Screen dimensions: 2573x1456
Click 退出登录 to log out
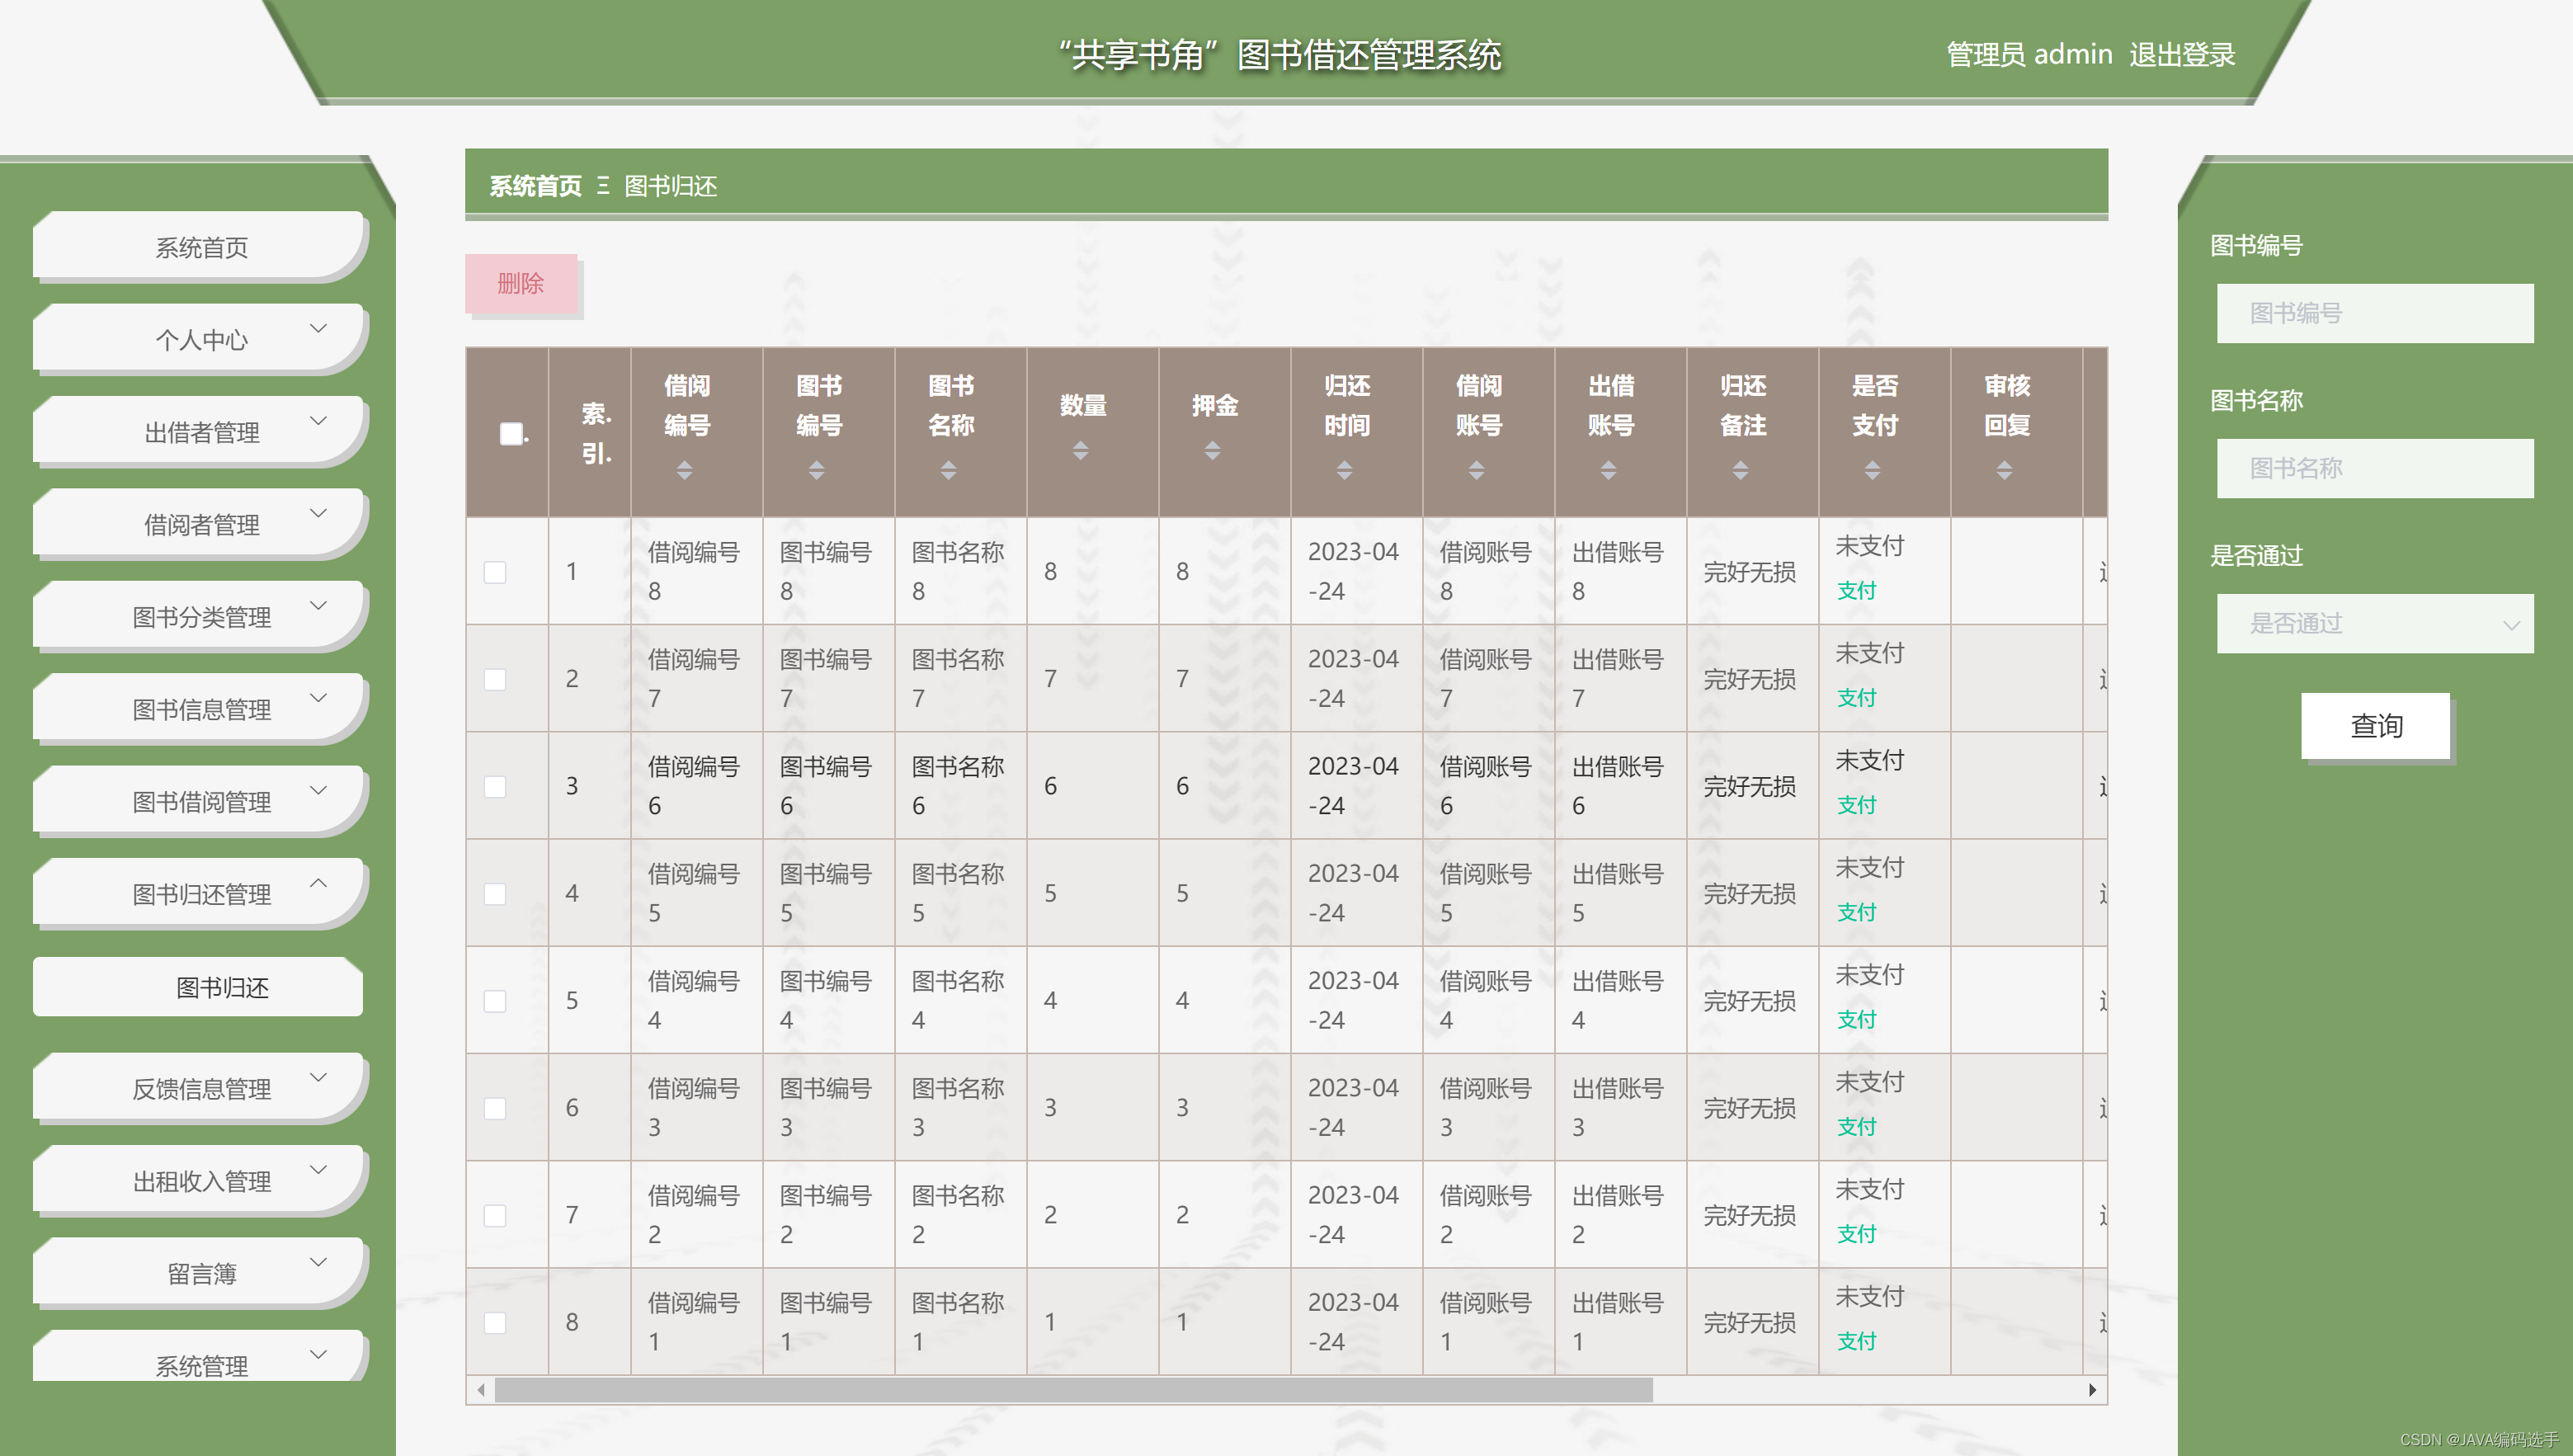[2181, 55]
